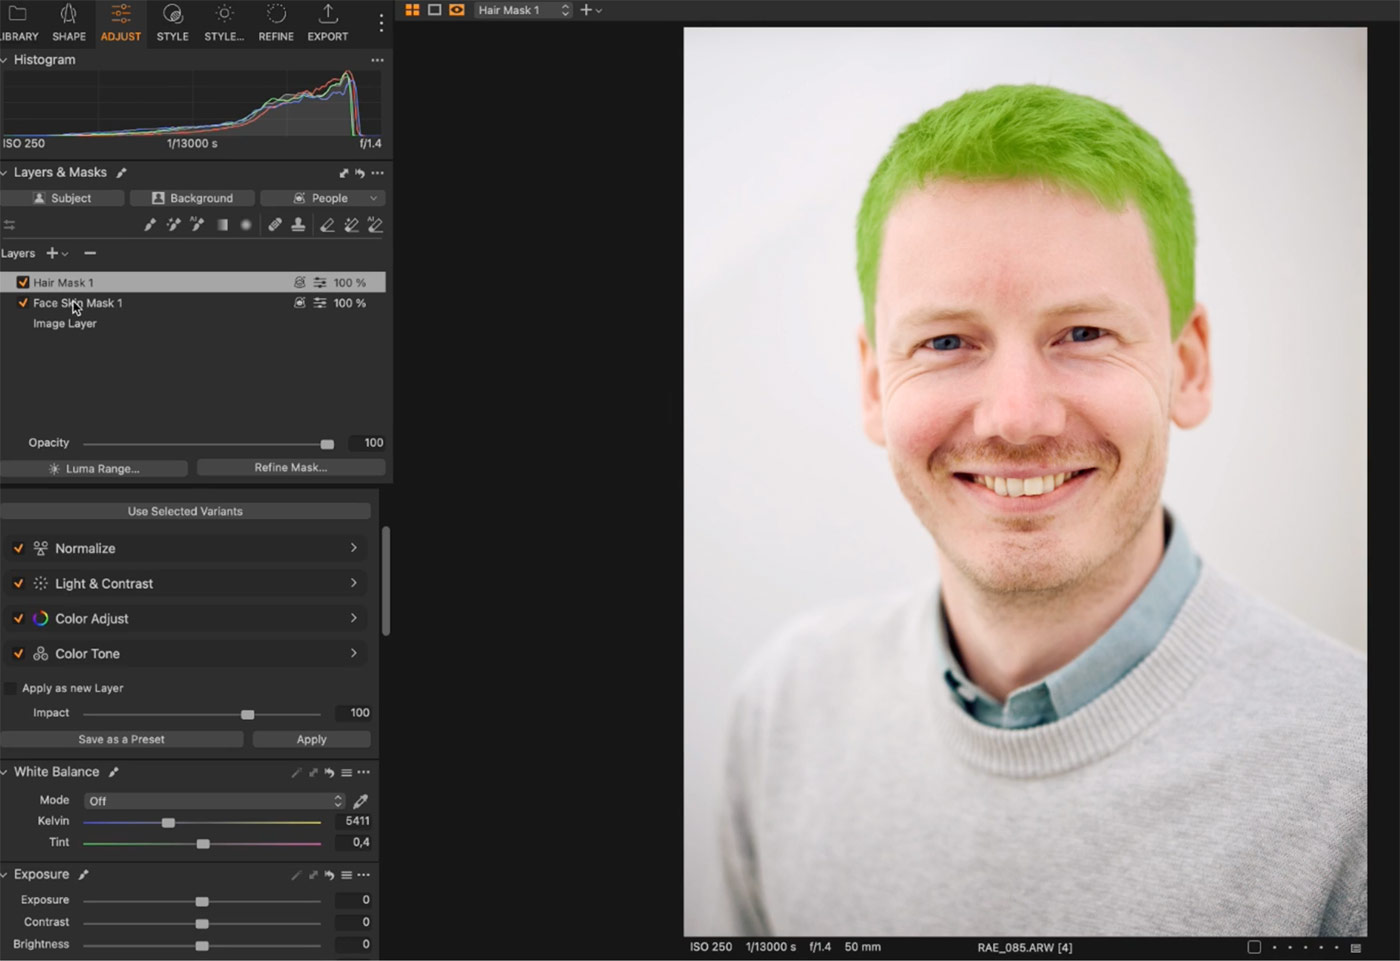The image size is (1400, 961).
Task: Select the Erase Mask tool
Action: tap(327, 225)
